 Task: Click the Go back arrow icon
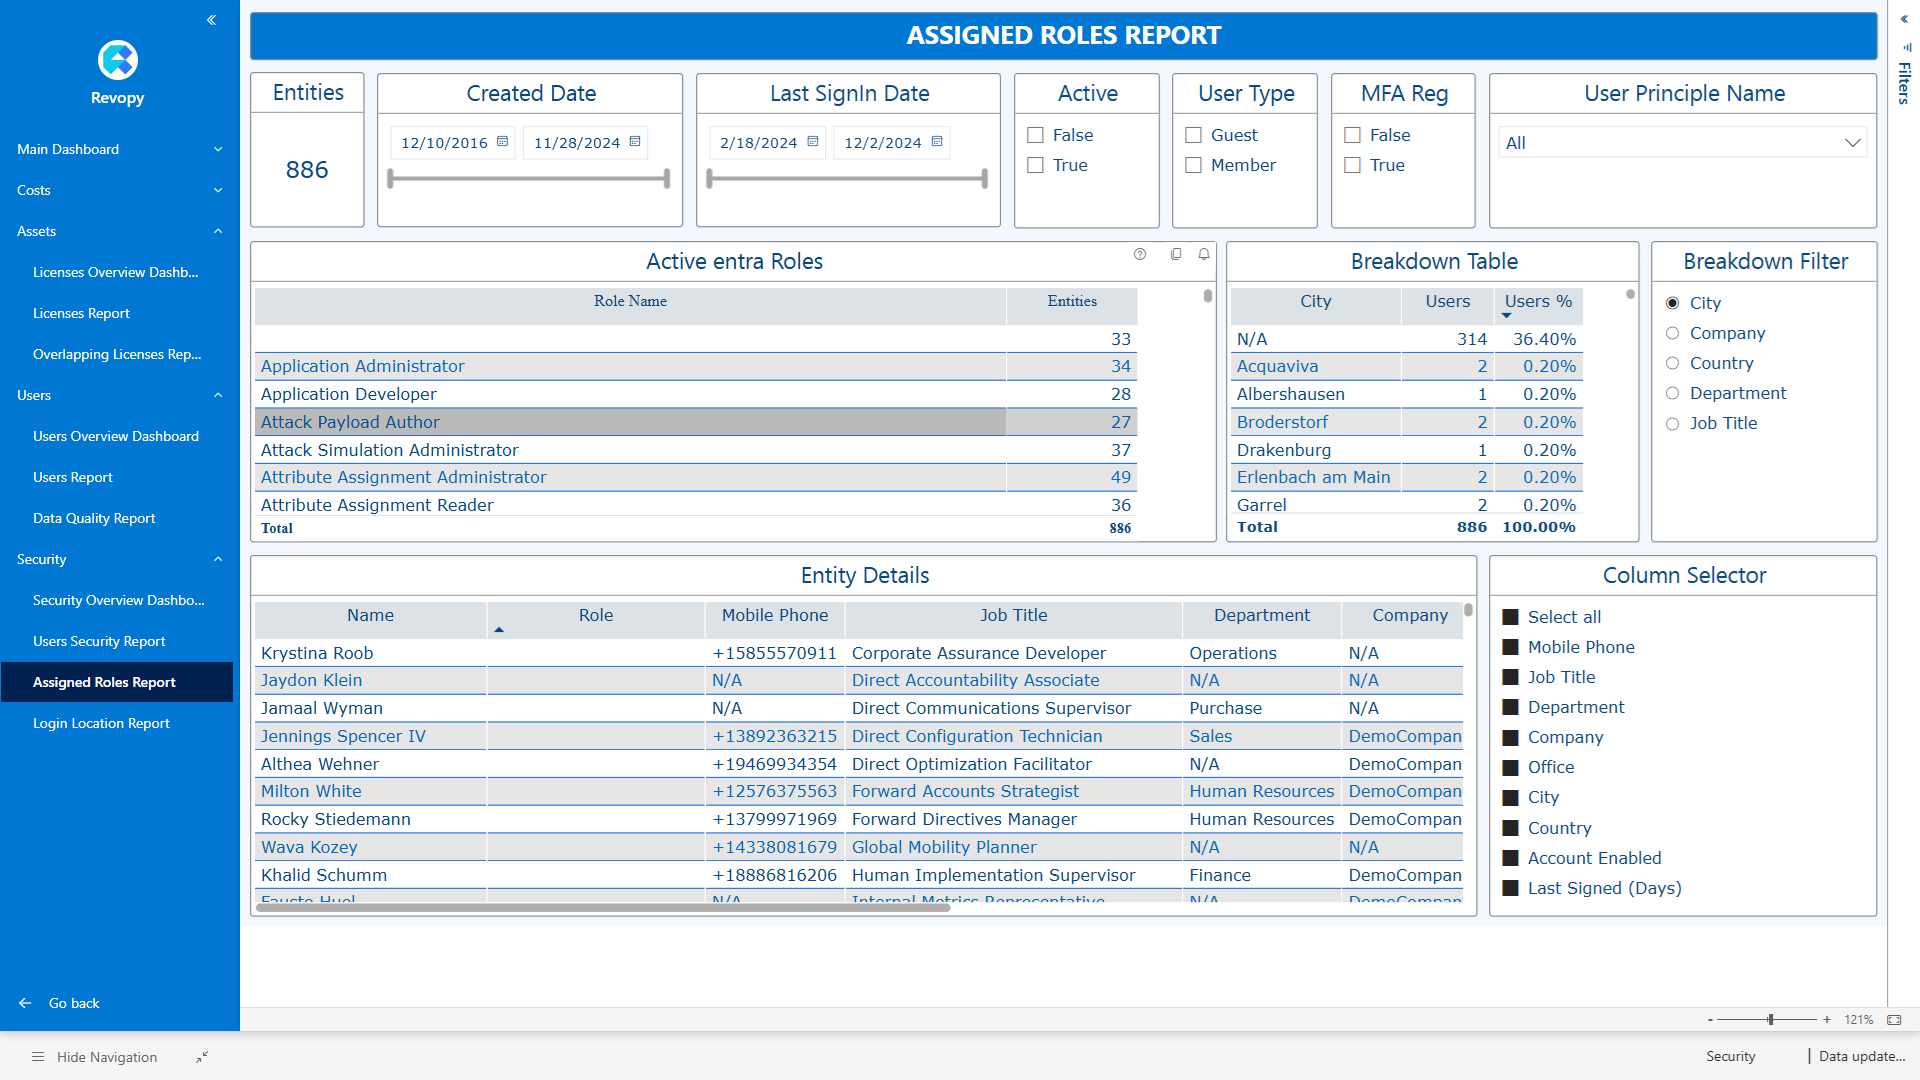25,1003
